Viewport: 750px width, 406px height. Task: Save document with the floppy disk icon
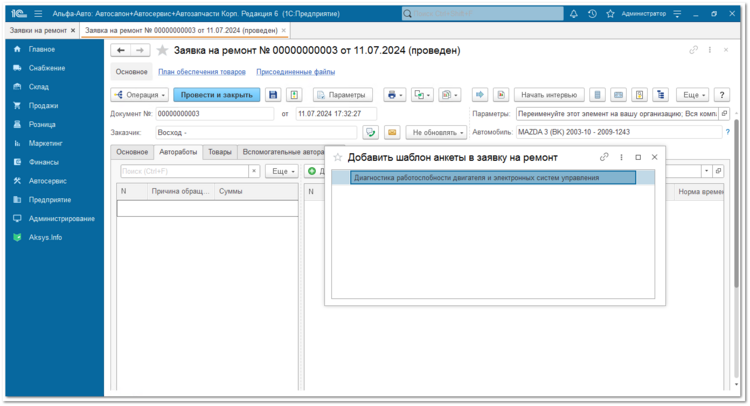pos(273,95)
